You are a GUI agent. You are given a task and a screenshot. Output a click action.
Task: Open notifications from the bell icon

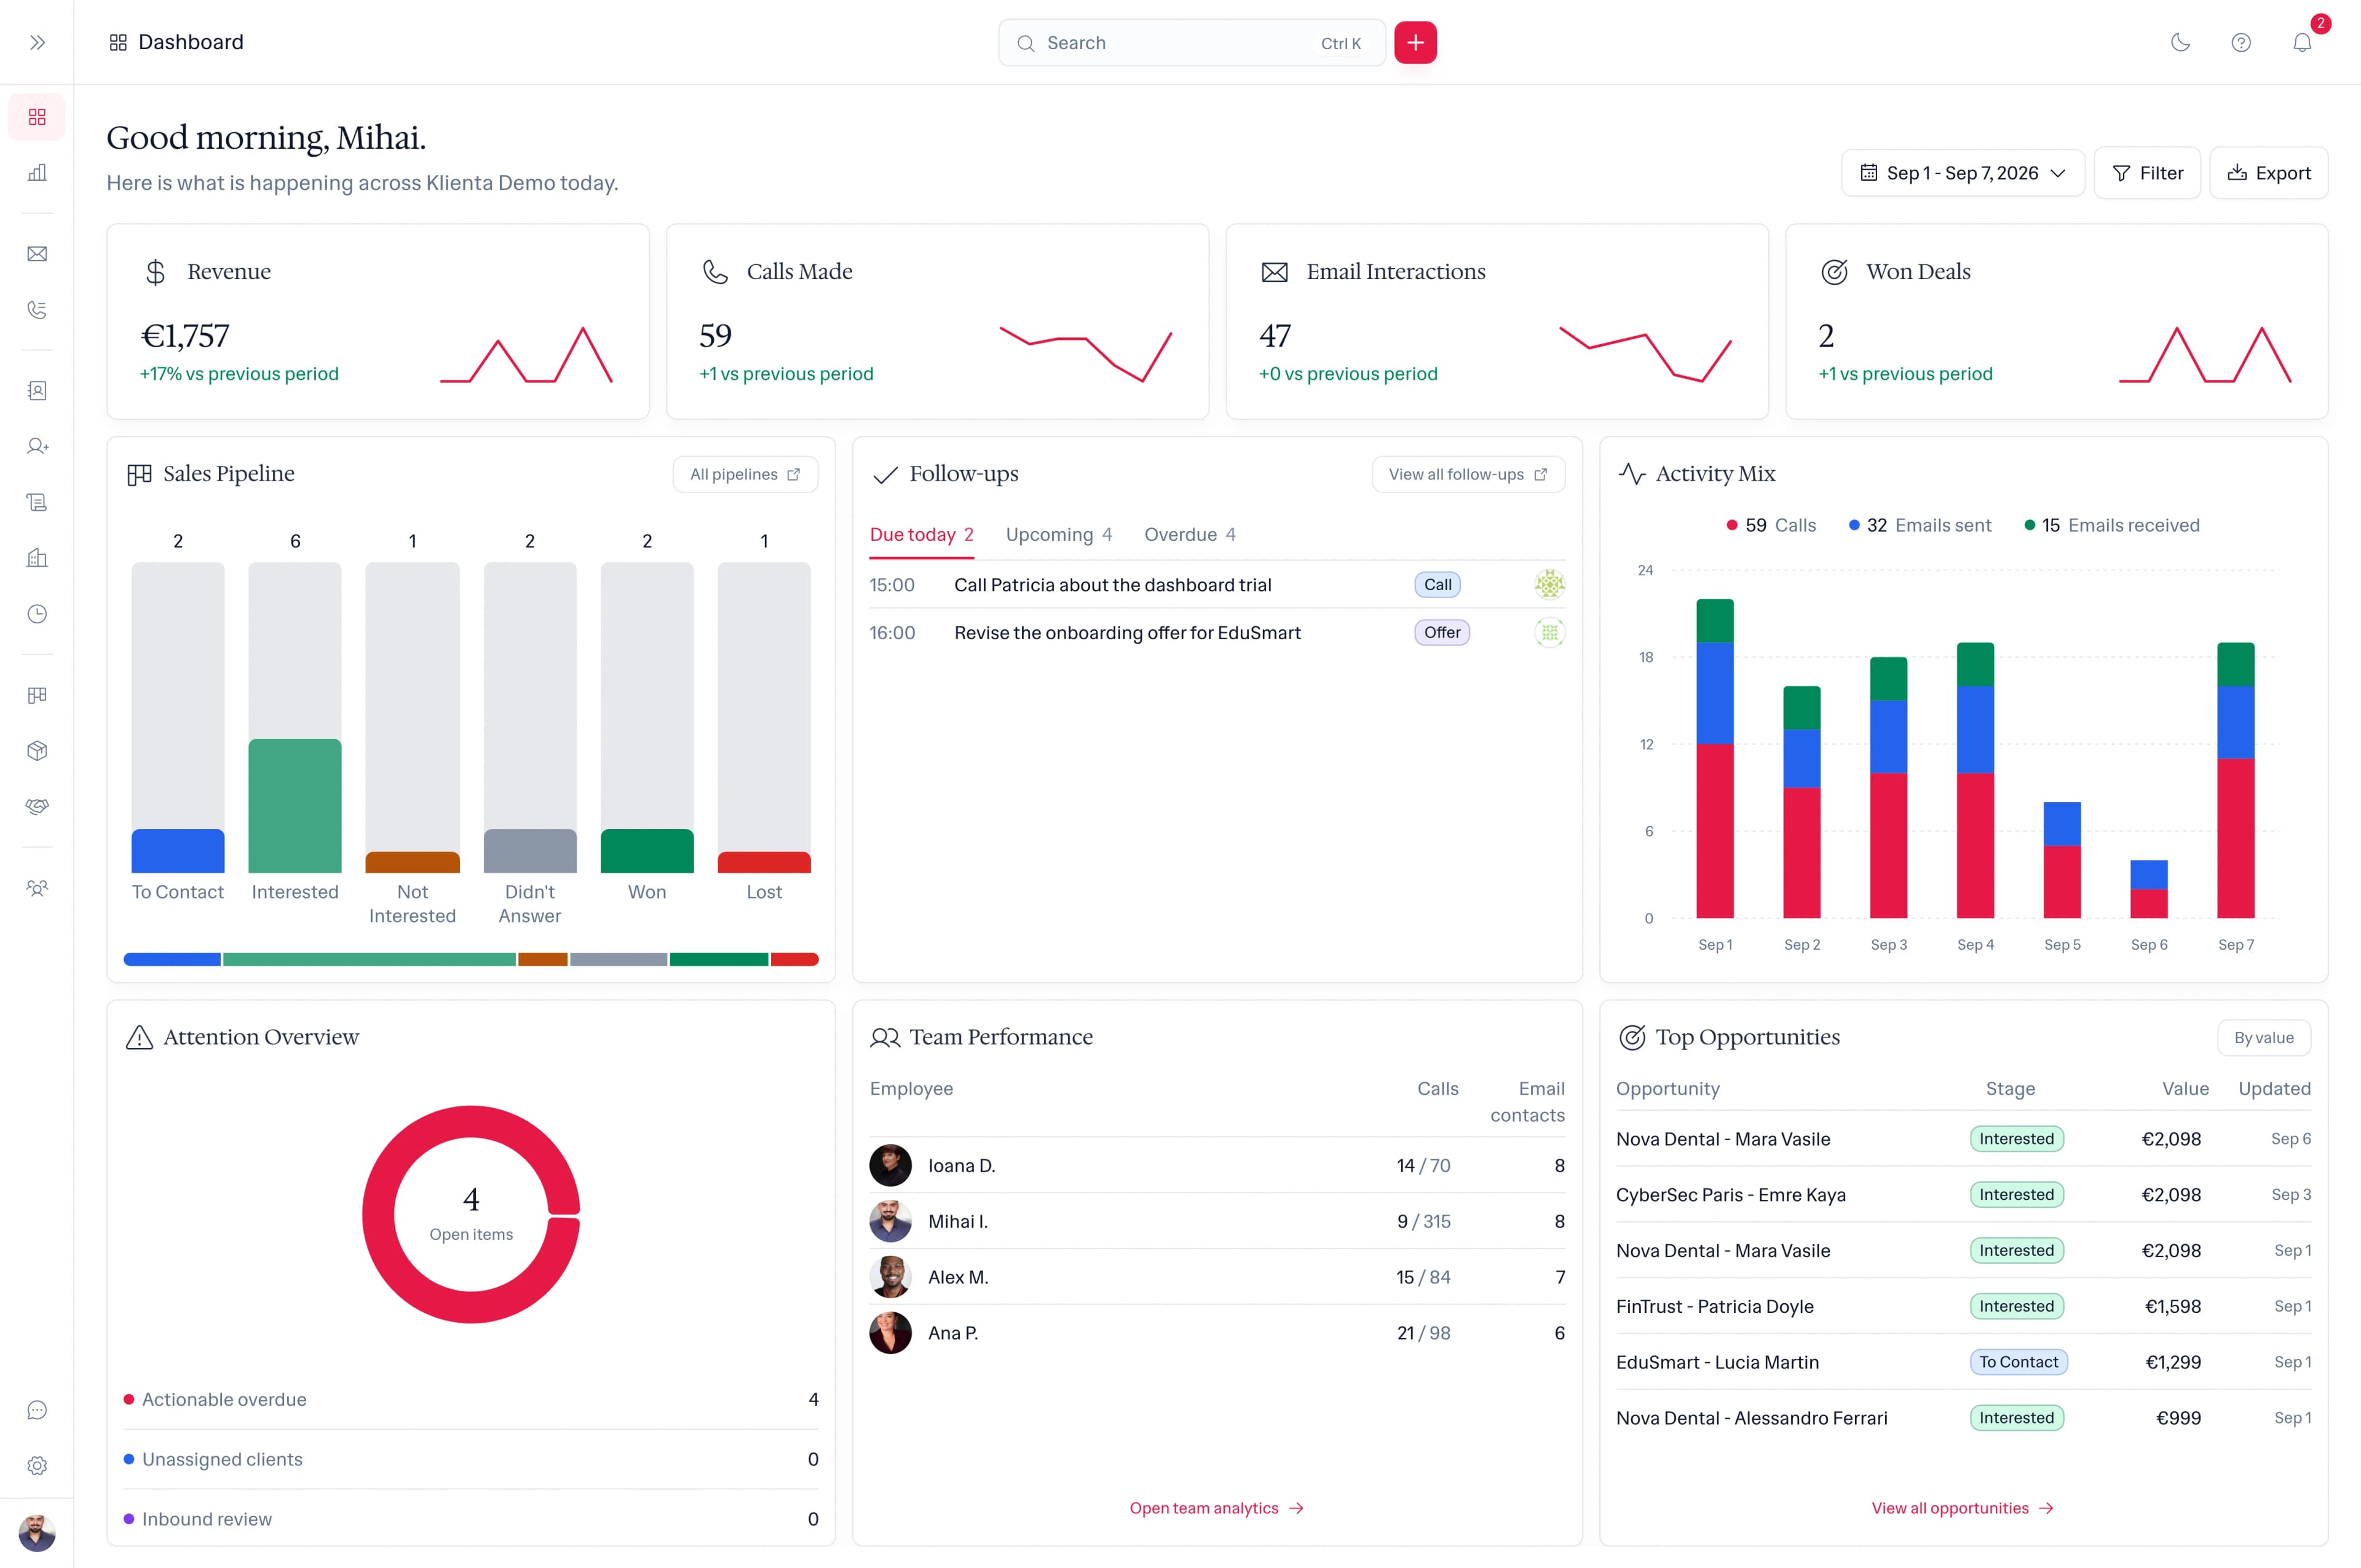click(2302, 42)
